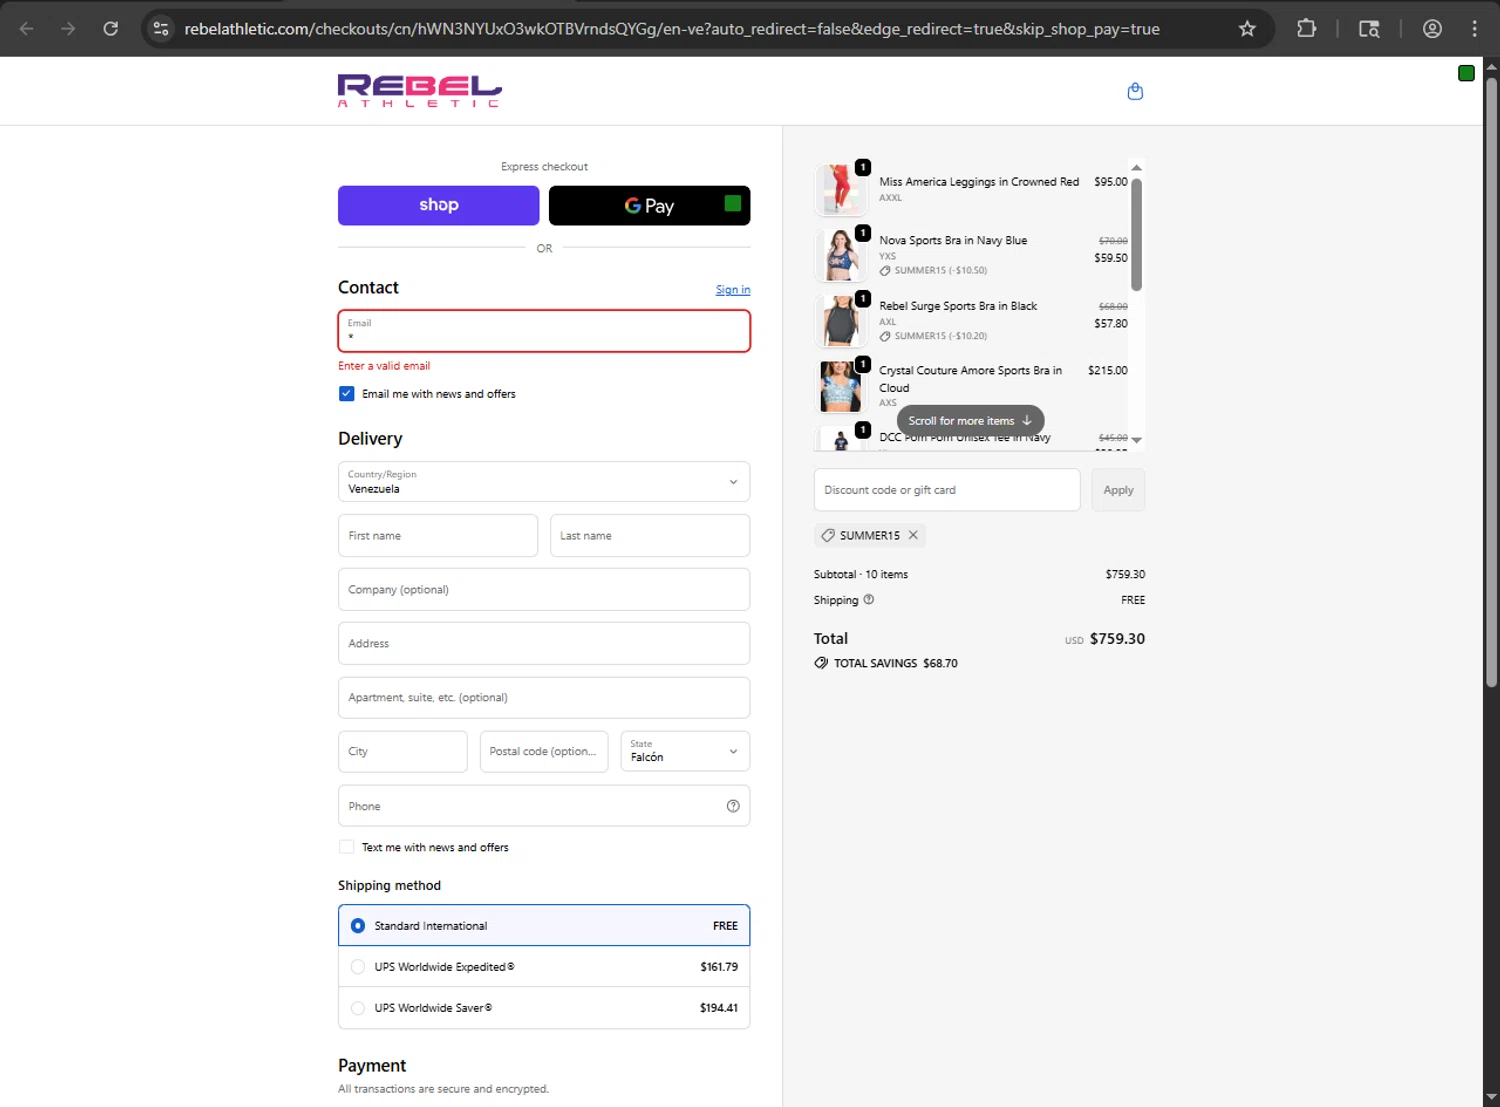This screenshot has height=1107, width=1500.
Task: Focus the City field
Action: click(403, 751)
